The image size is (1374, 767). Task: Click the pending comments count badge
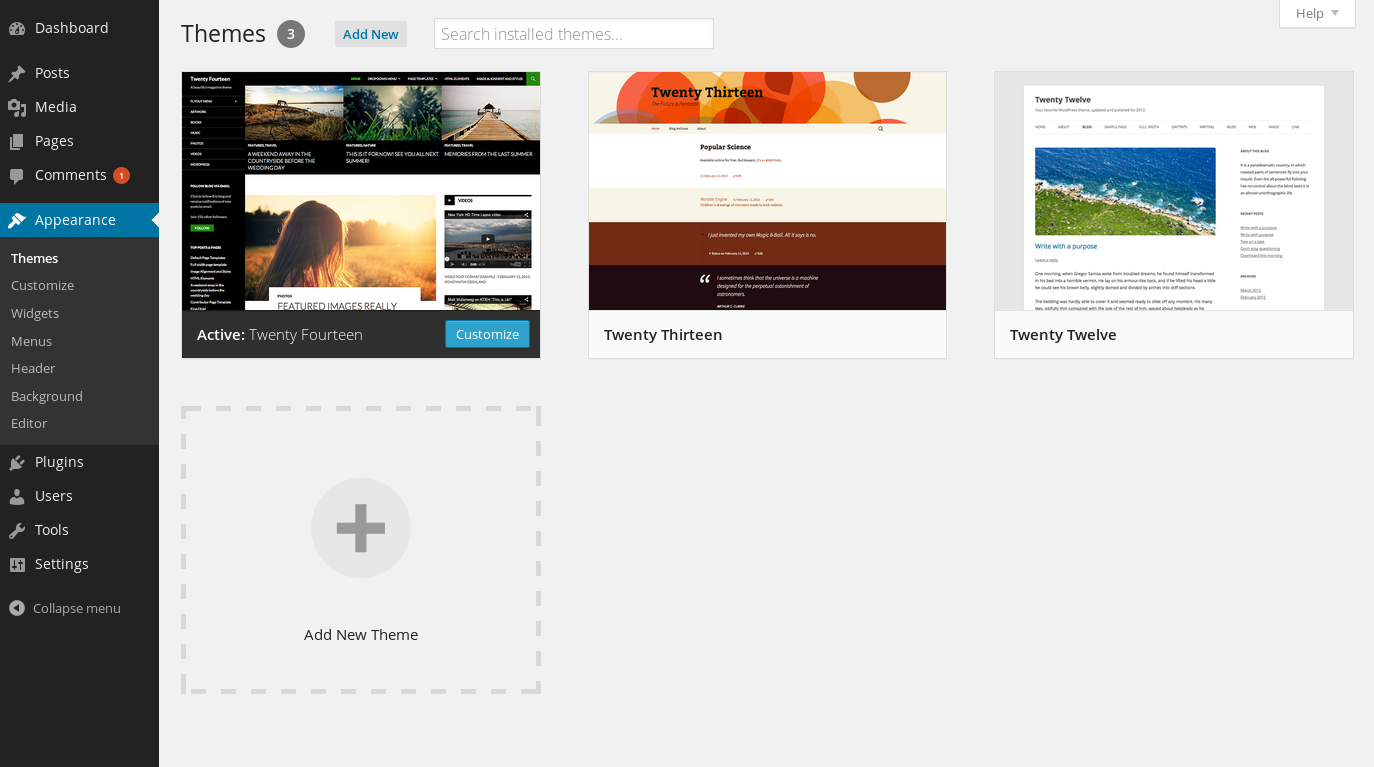tap(121, 176)
